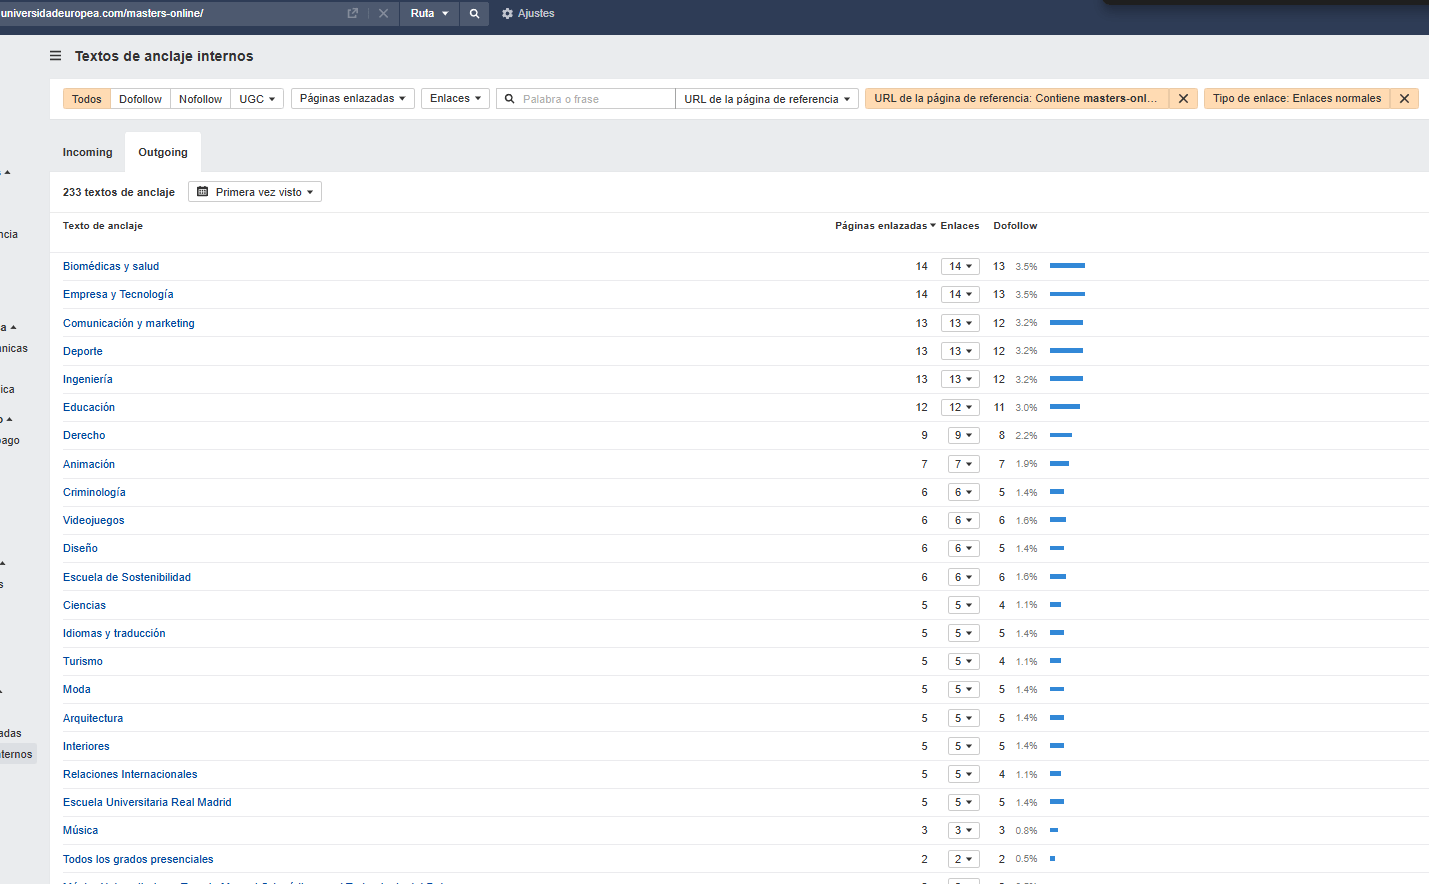Open URL in new tab icon
Viewport: 1429px width, 884px height.
(352, 13)
